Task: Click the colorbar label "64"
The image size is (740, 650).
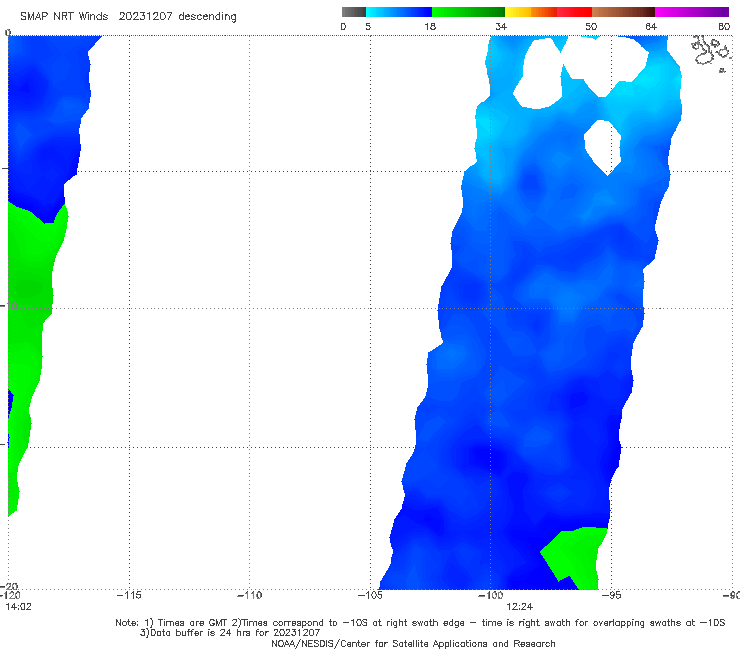Action: [x=651, y=27]
